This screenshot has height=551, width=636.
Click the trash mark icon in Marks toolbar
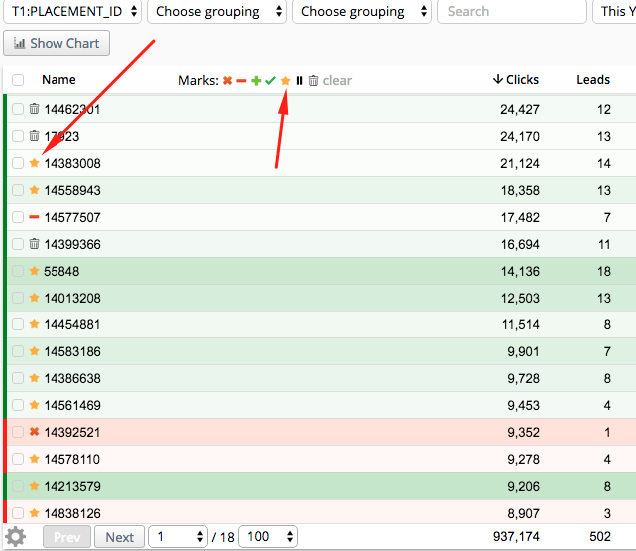(x=313, y=81)
